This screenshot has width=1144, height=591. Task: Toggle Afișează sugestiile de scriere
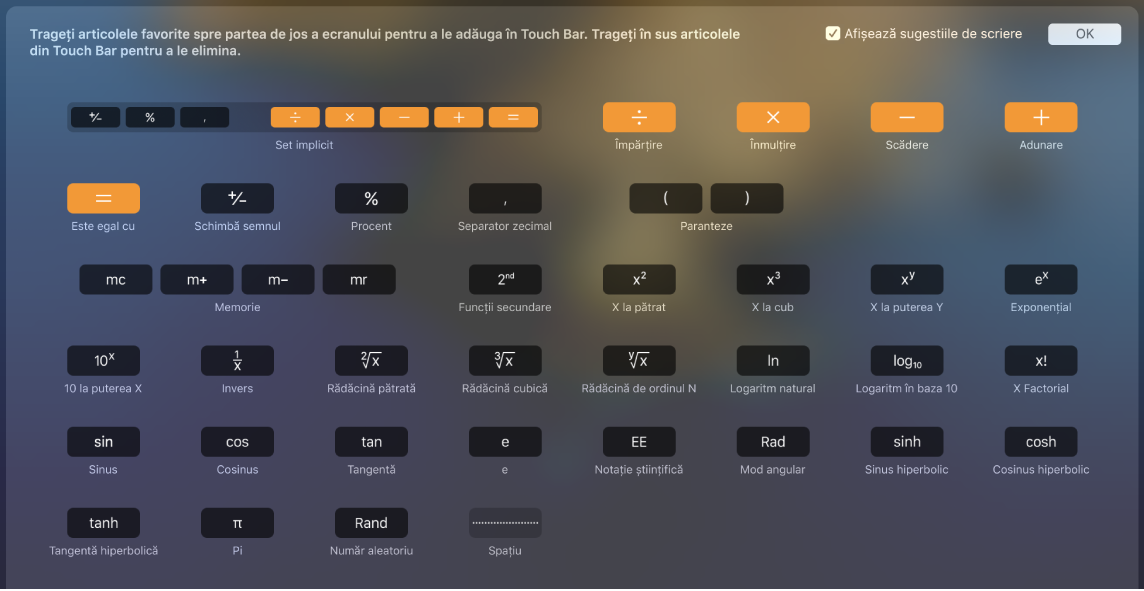pos(833,33)
